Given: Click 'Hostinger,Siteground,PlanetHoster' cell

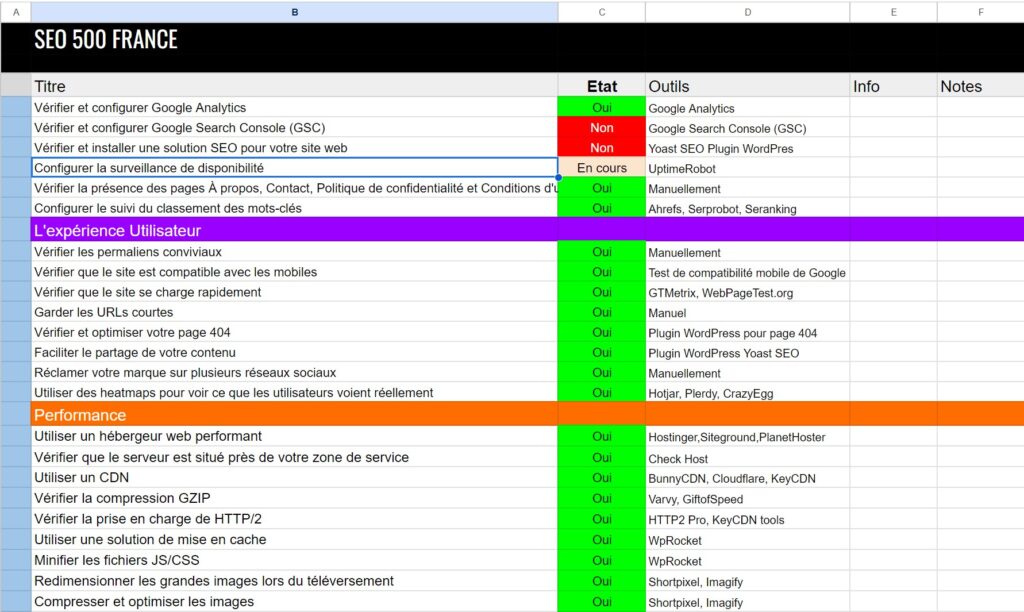Looking at the screenshot, I should coord(747,437).
